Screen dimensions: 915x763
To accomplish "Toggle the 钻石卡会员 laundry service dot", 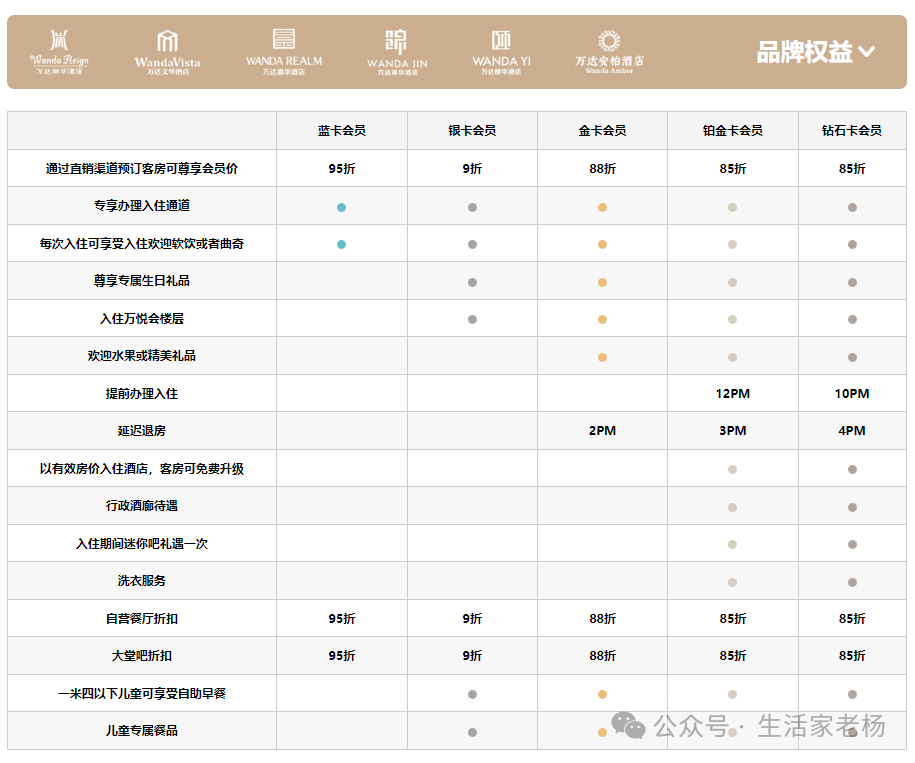I will [x=850, y=580].
